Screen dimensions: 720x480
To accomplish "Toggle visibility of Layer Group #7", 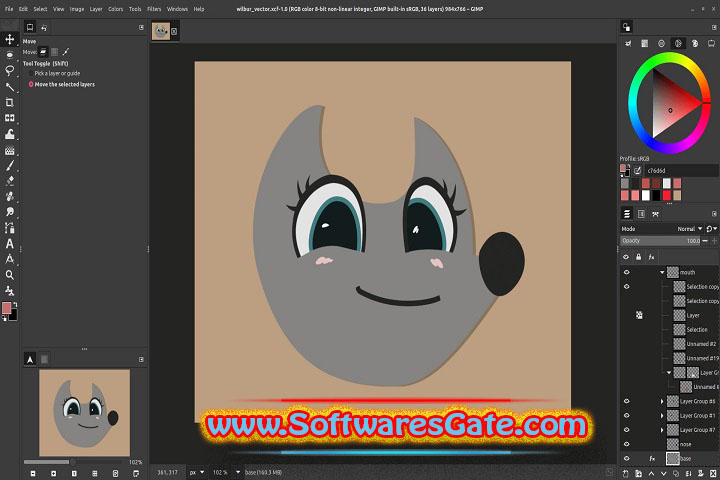I will pyautogui.click(x=626, y=430).
